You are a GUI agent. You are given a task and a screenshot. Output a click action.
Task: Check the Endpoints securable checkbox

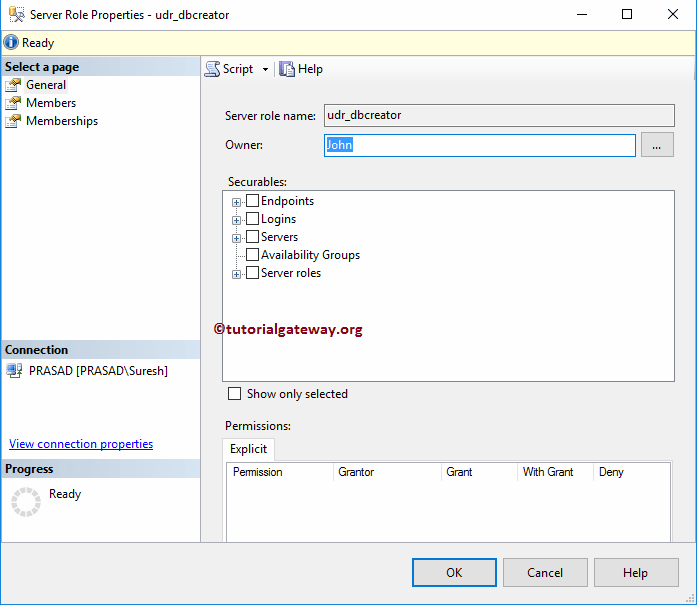pyautogui.click(x=252, y=200)
